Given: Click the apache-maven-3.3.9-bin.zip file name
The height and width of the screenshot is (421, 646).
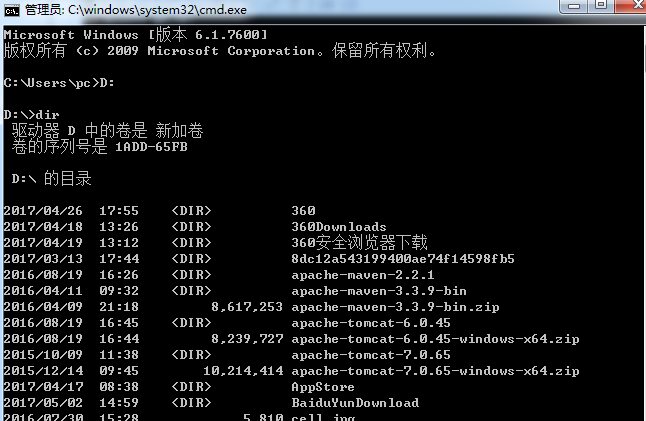Looking at the screenshot, I should [x=396, y=307].
